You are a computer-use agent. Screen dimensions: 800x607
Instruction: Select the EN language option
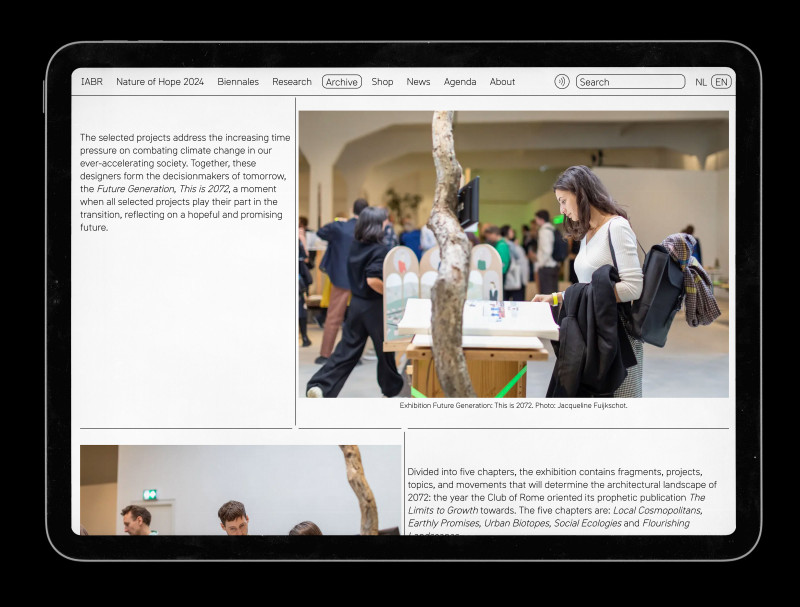click(721, 82)
